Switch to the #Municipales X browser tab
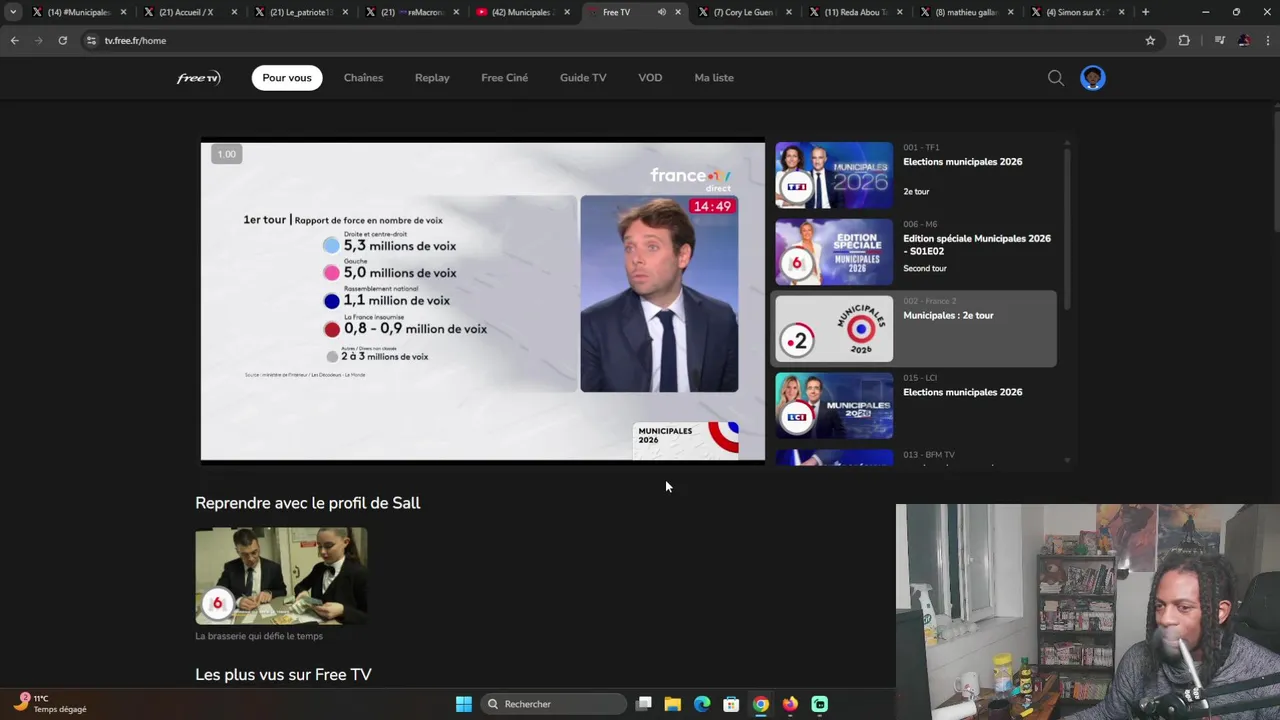Screen dimensions: 1280x720 point(80,12)
